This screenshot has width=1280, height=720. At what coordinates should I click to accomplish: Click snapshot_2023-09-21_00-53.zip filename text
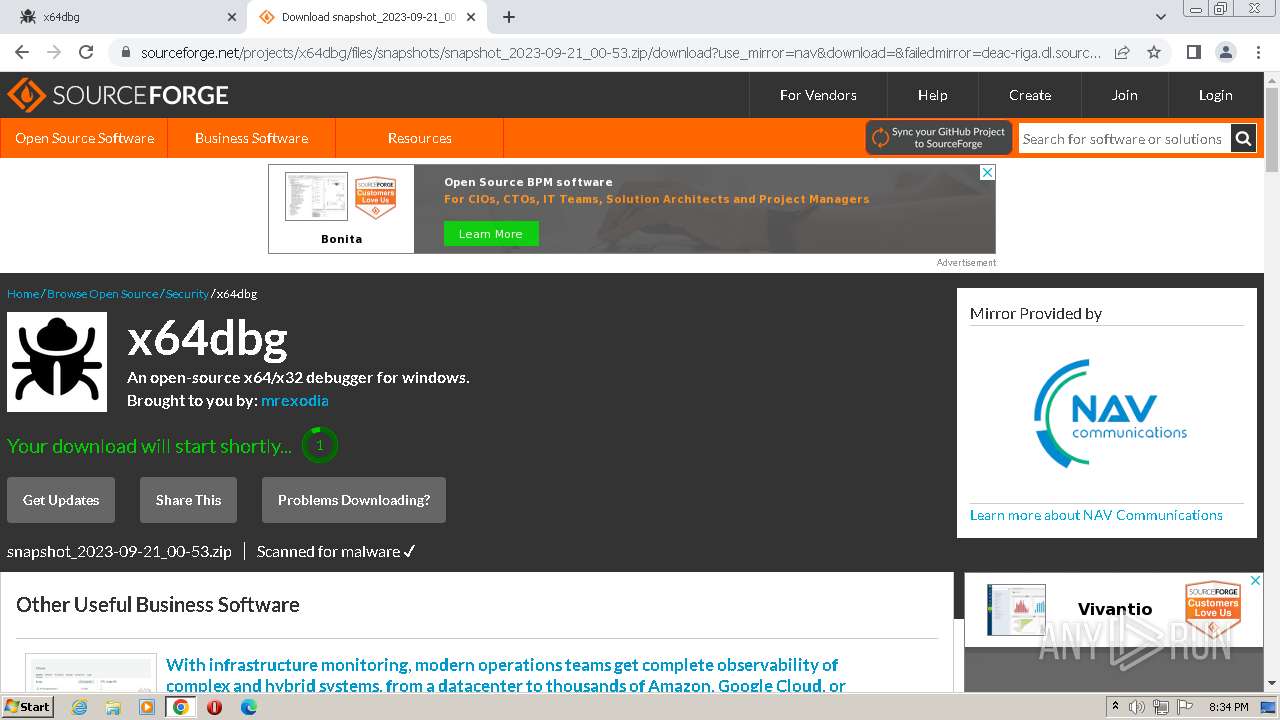119,551
